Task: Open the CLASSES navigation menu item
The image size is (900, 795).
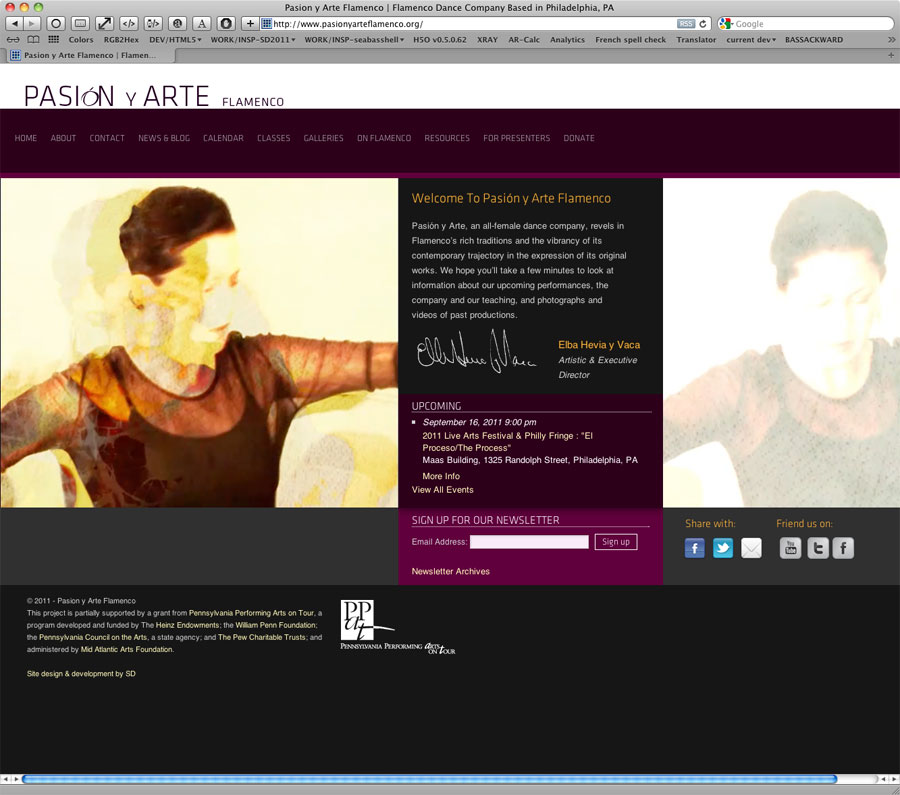Action: coord(273,138)
